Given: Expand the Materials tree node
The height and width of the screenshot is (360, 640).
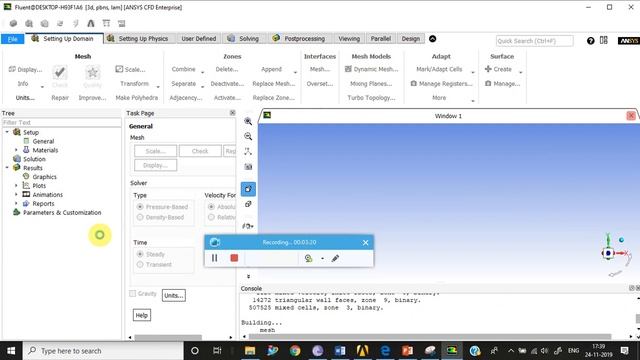Looking at the screenshot, I should [16, 150].
